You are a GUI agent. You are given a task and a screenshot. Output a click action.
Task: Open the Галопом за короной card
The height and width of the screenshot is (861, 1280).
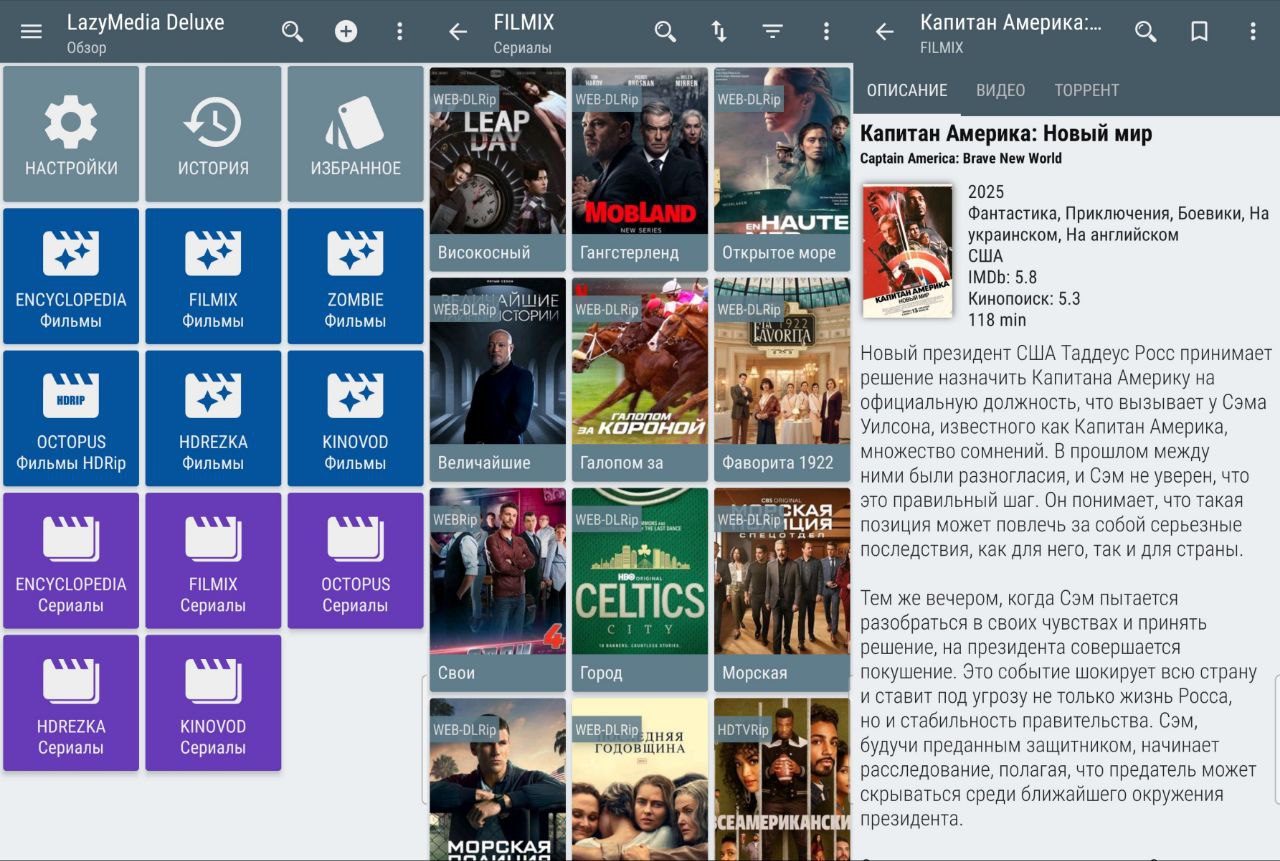(640, 379)
